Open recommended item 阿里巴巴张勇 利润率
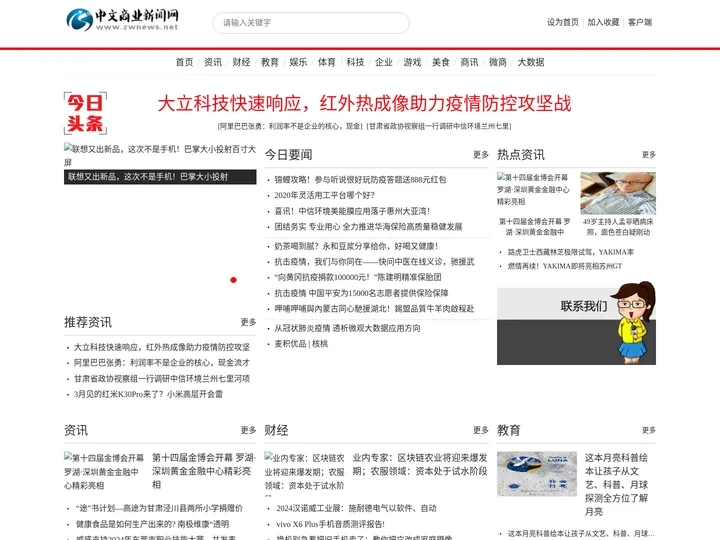This screenshot has width=720, height=540. click(162, 363)
